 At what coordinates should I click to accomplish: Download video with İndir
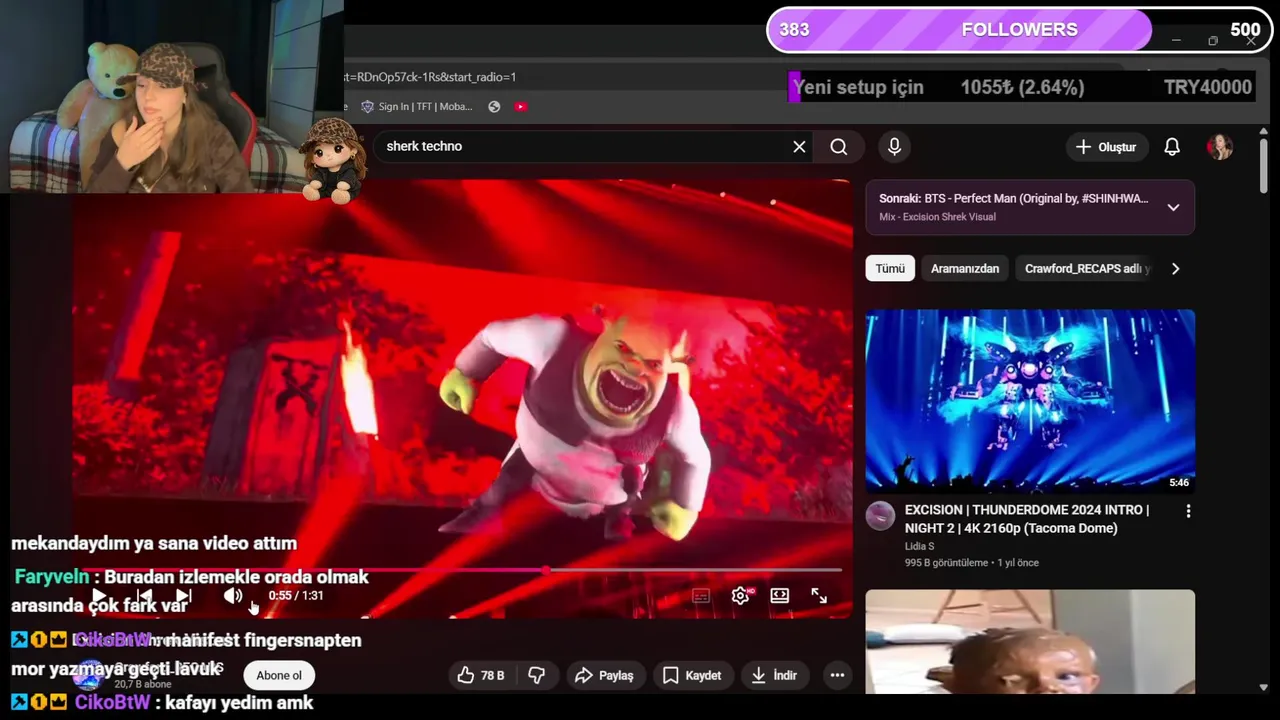tap(774, 676)
